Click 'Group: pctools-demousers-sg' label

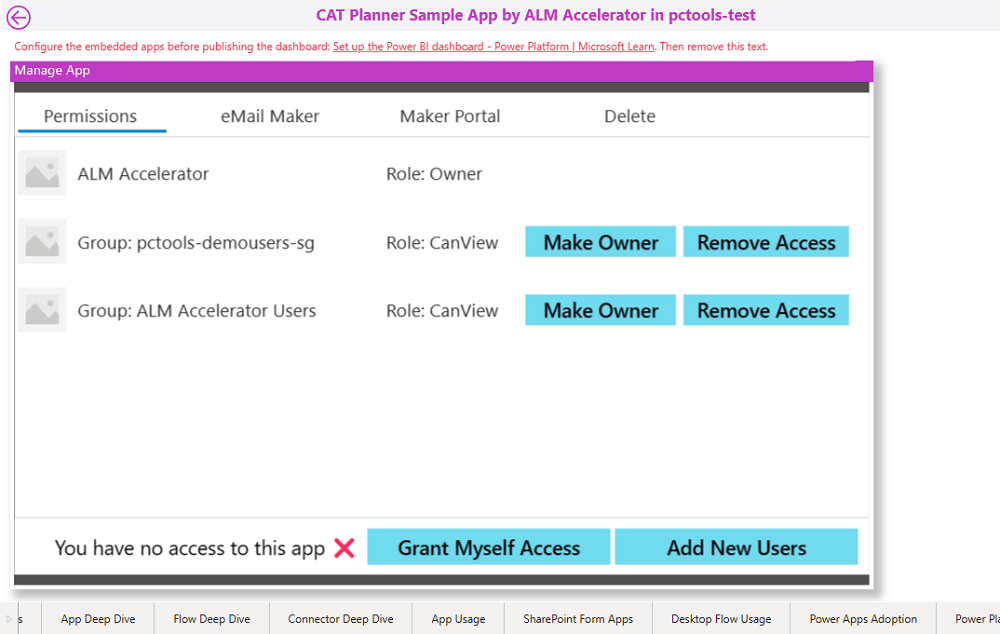[x=196, y=243]
